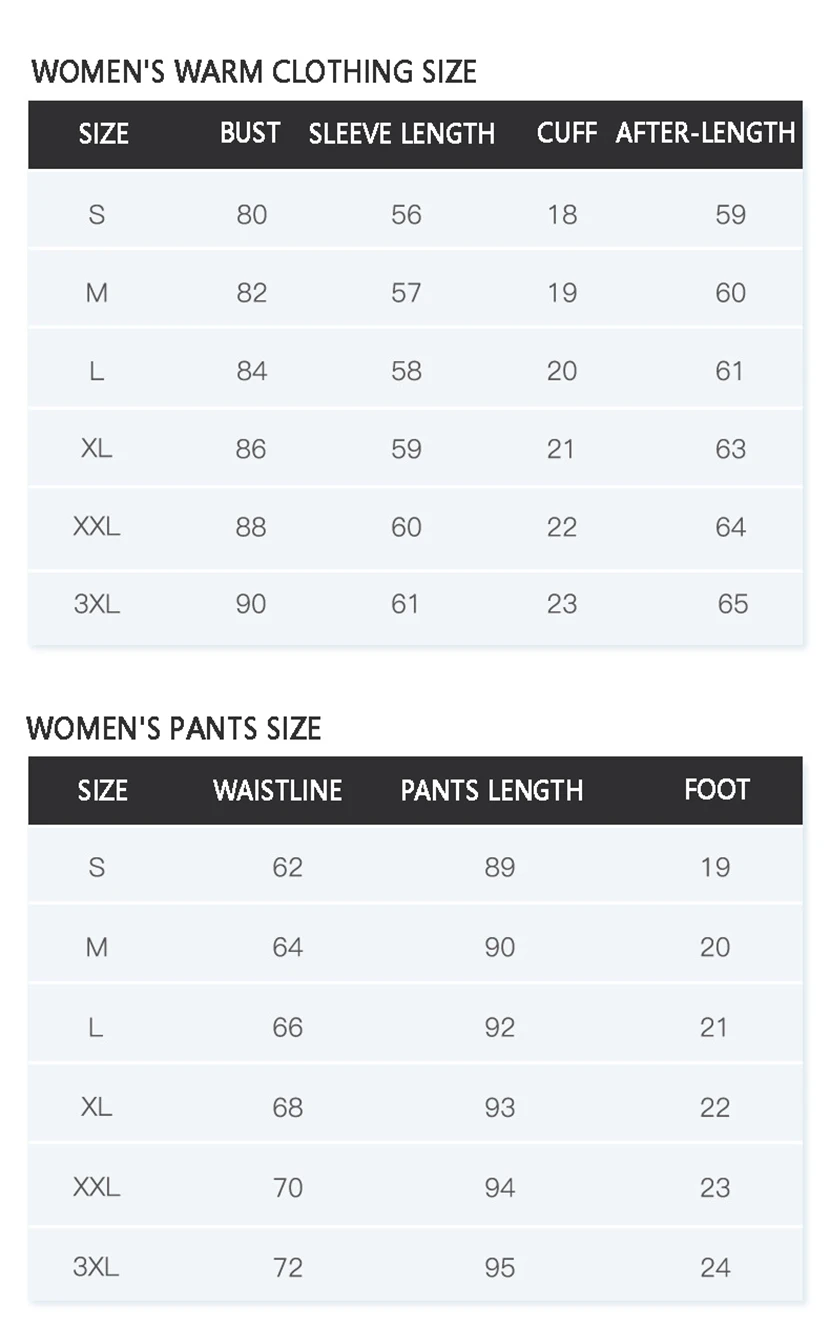This screenshot has width=830, height=1319.
Task: Click the BUST column header
Action: point(250,133)
